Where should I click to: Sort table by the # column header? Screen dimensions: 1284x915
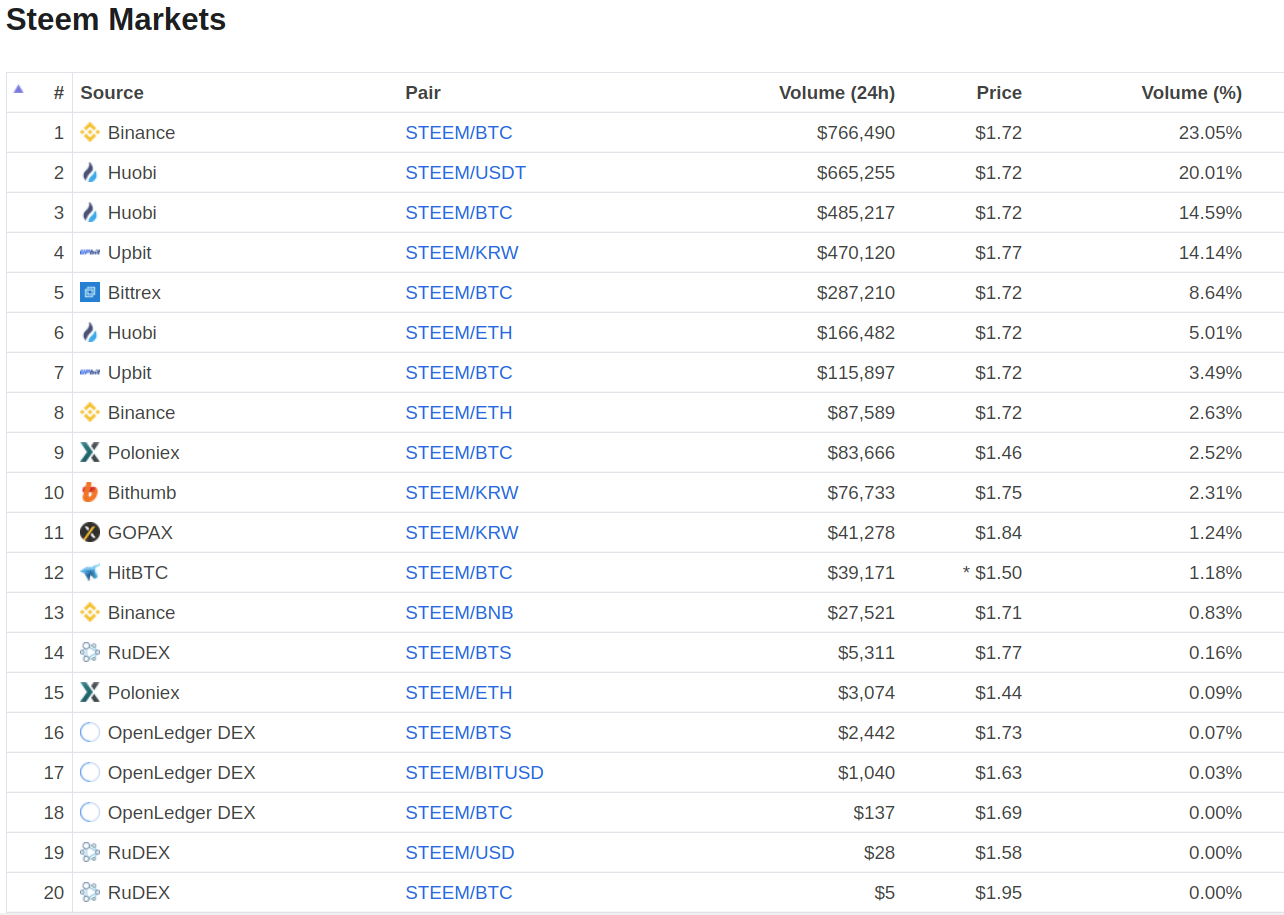click(59, 93)
